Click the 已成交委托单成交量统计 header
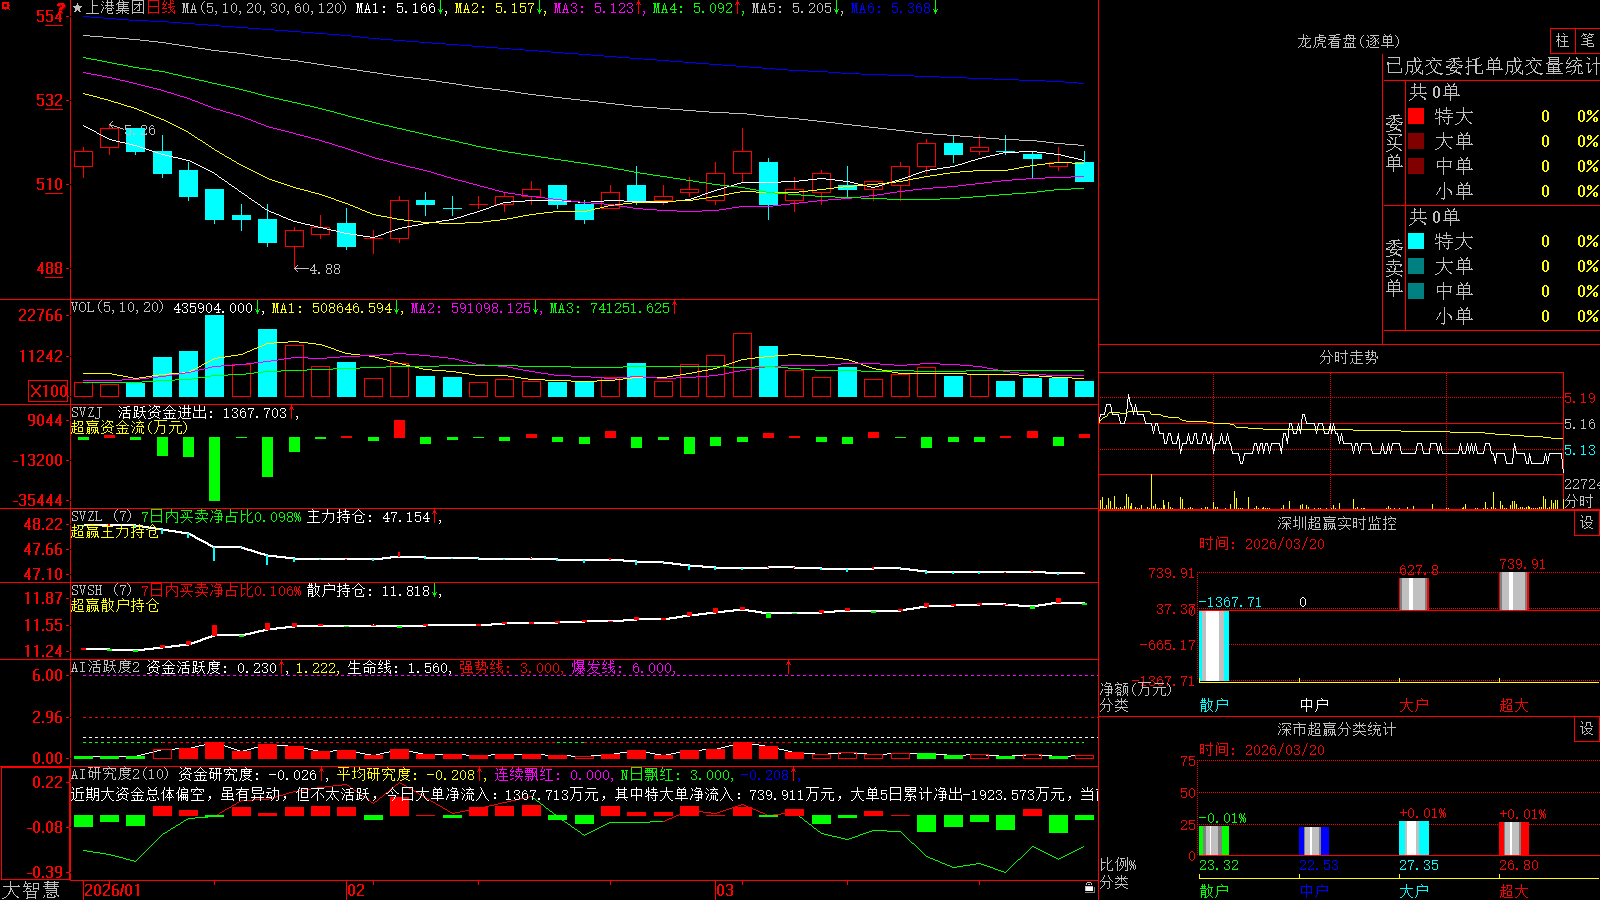Image resolution: width=1600 pixels, height=900 pixels. pyautogui.click(x=1492, y=66)
